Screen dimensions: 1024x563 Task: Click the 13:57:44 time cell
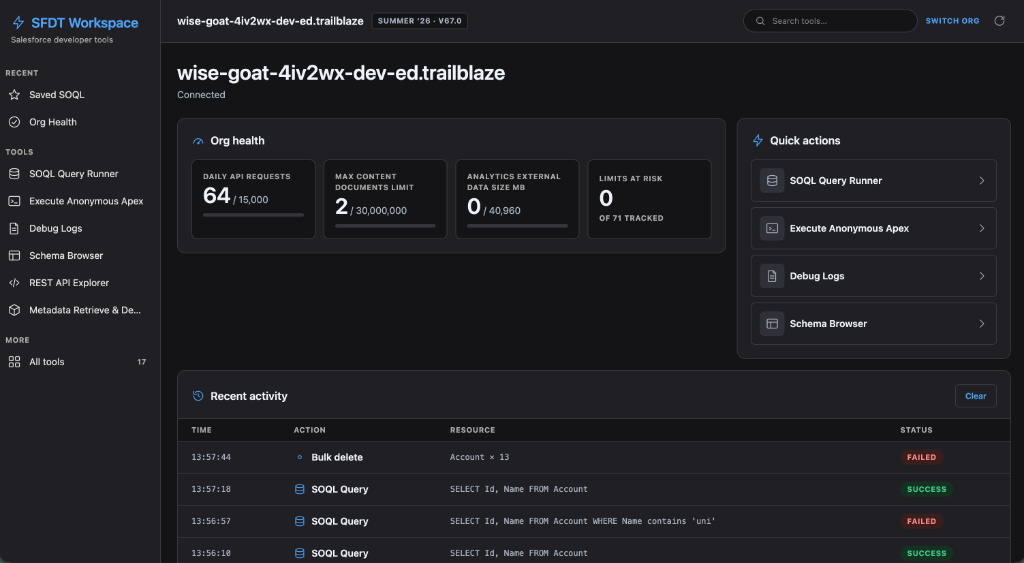pyautogui.click(x=211, y=457)
